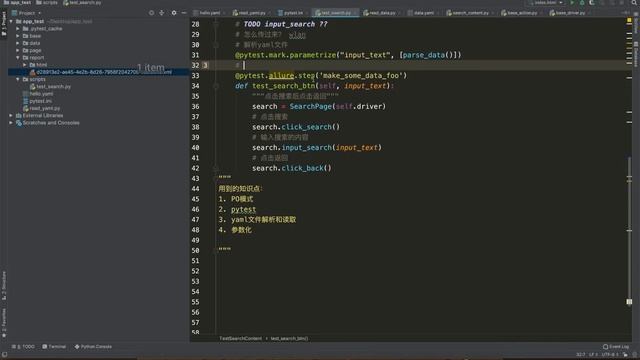Image resolution: width=640 pixels, height=360 pixels.
Task: Click UTF-8 encoding in status bar
Action: click(610, 355)
